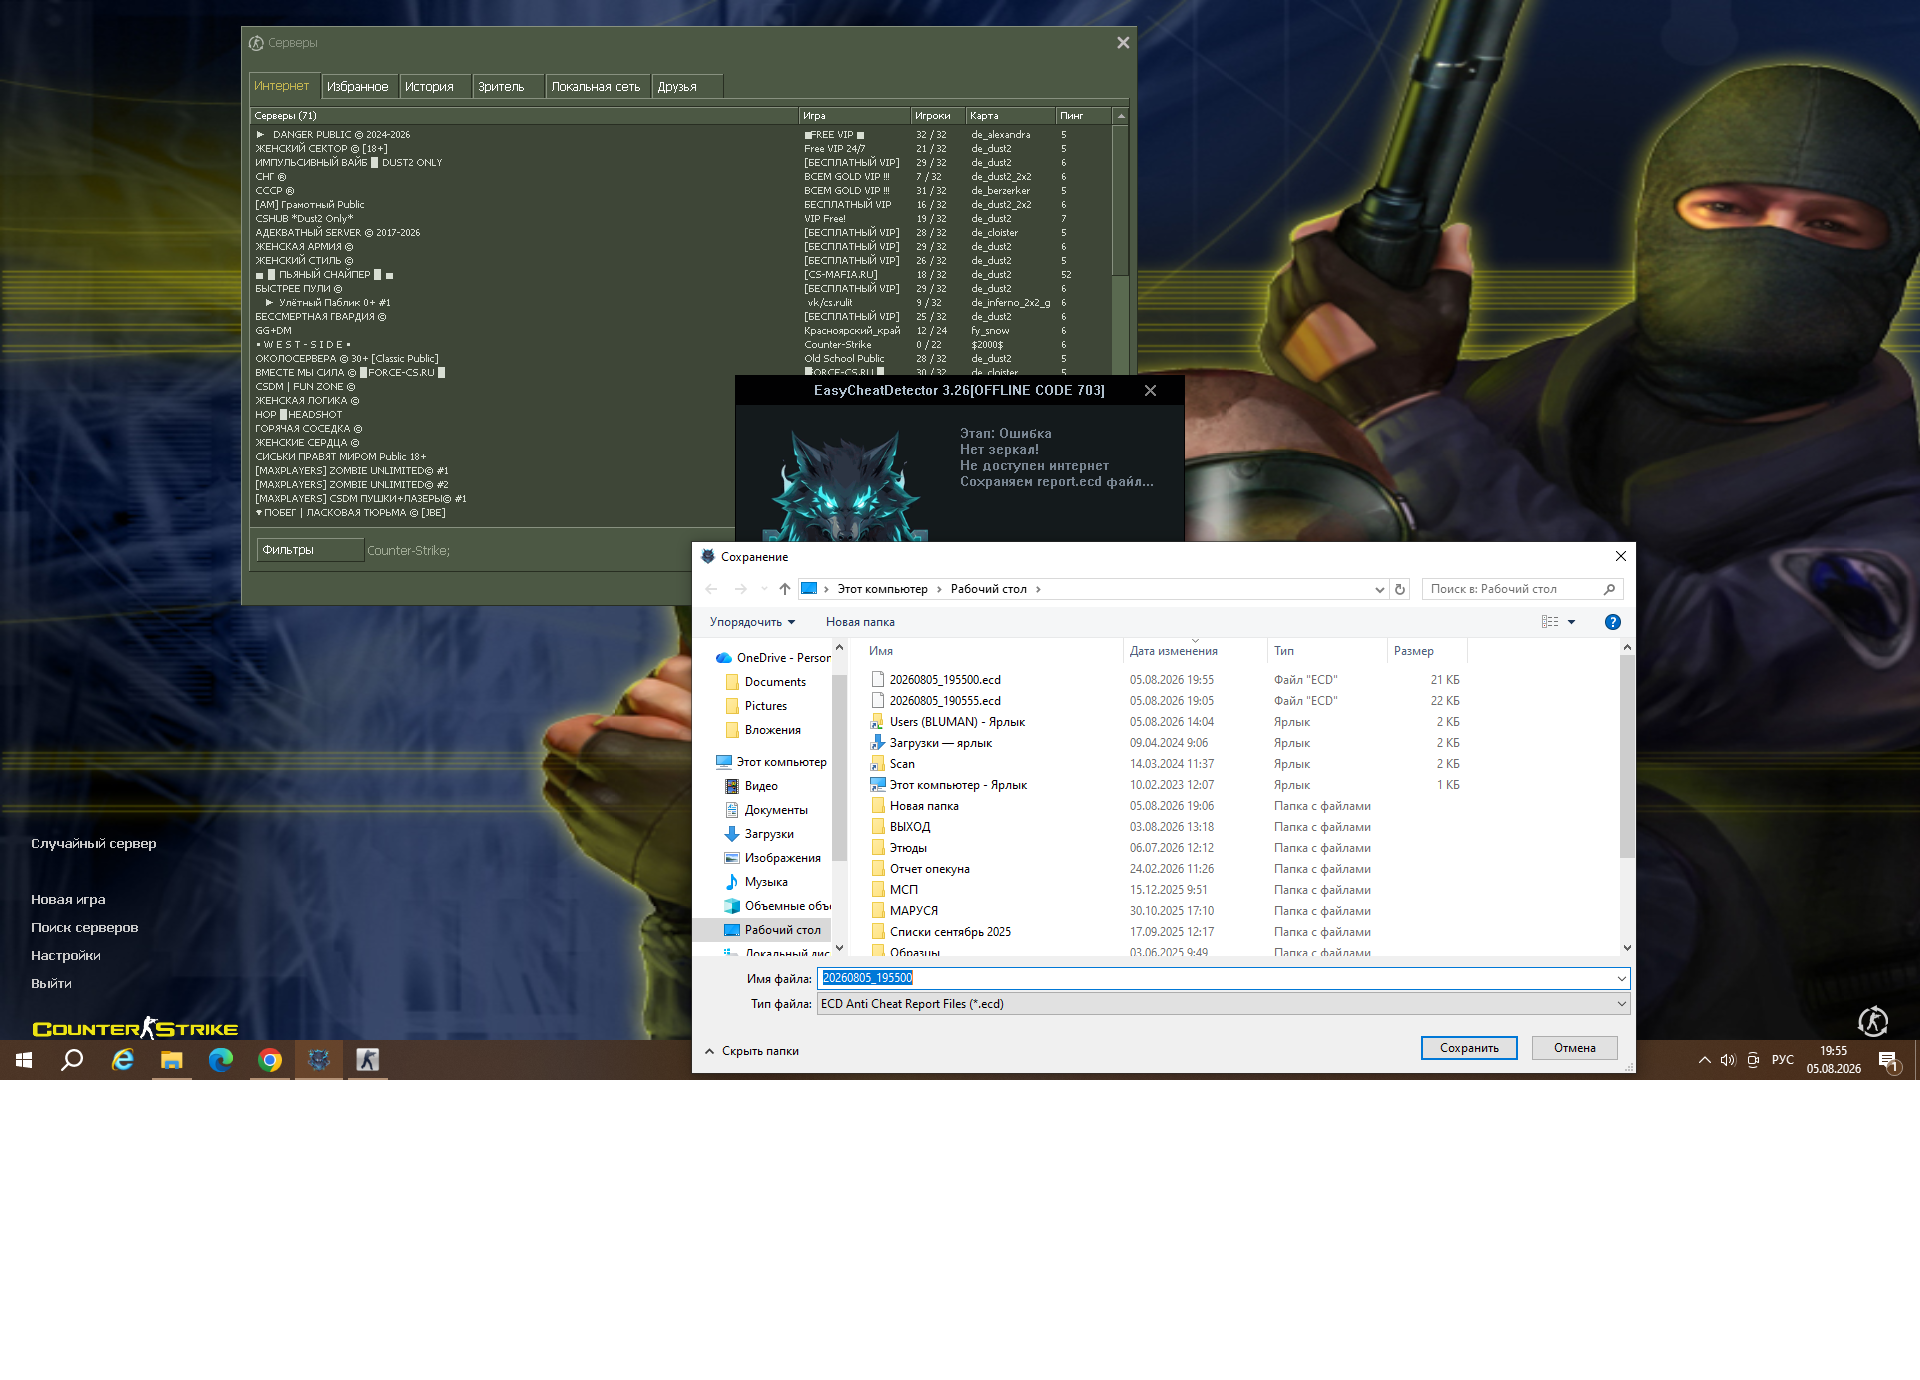Expand Этот компьютер breadcrumb chevron
Viewport: 1920px width, 1380px height.
[938, 589]
